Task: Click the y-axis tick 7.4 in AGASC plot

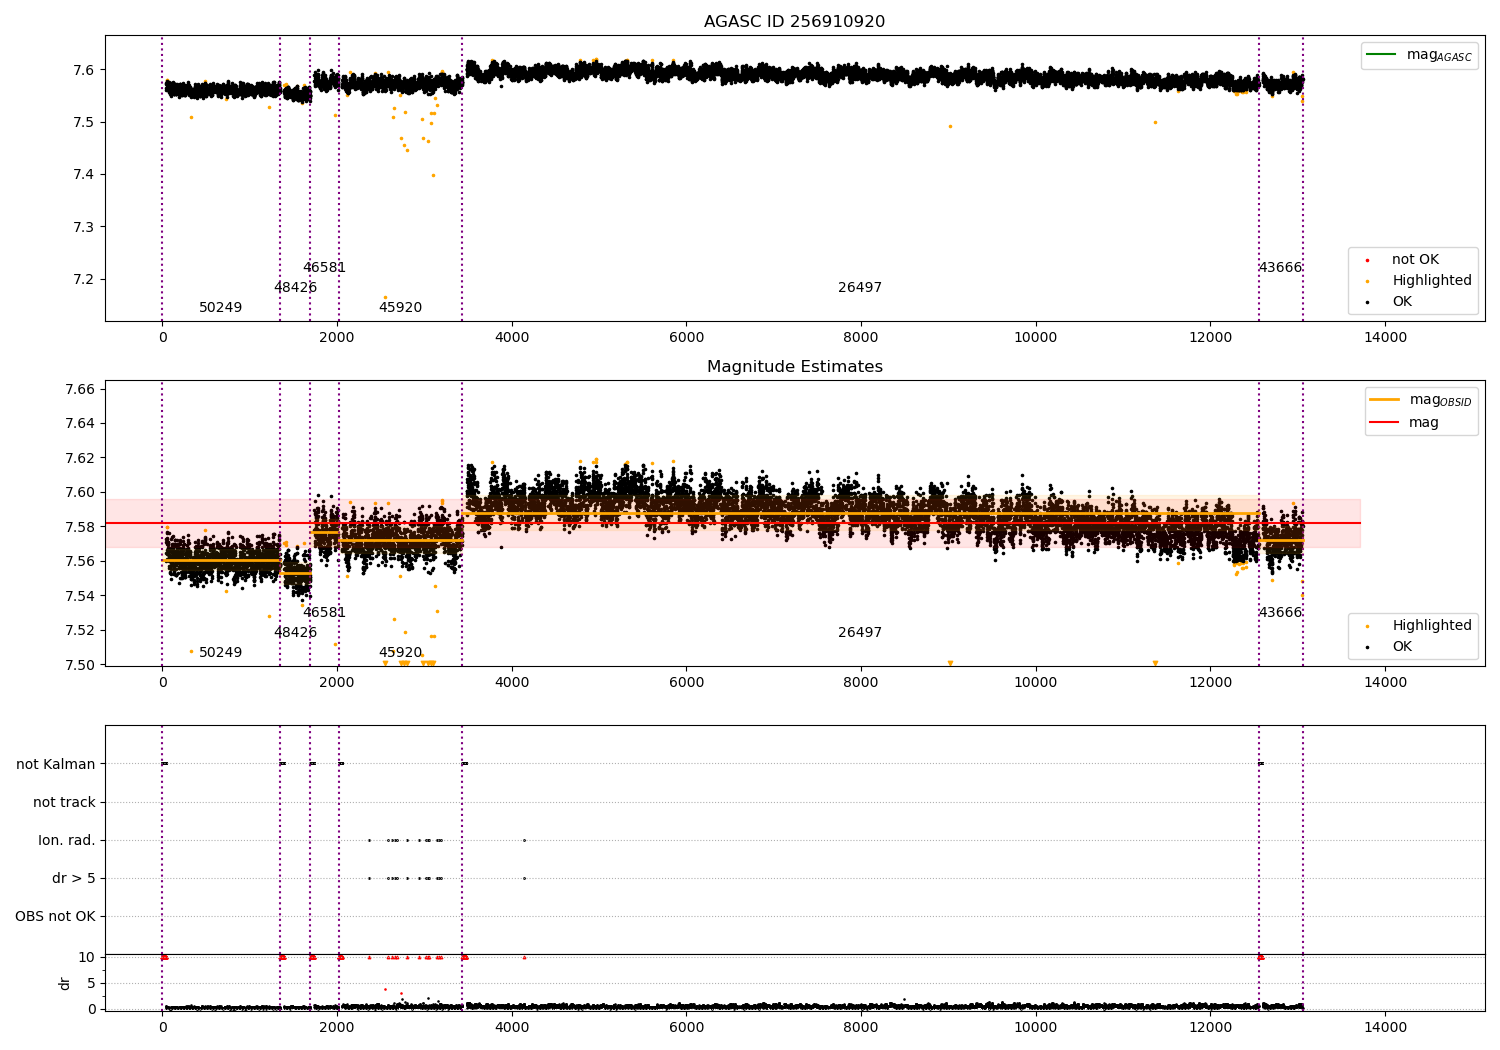Action: tap(84, 175)
